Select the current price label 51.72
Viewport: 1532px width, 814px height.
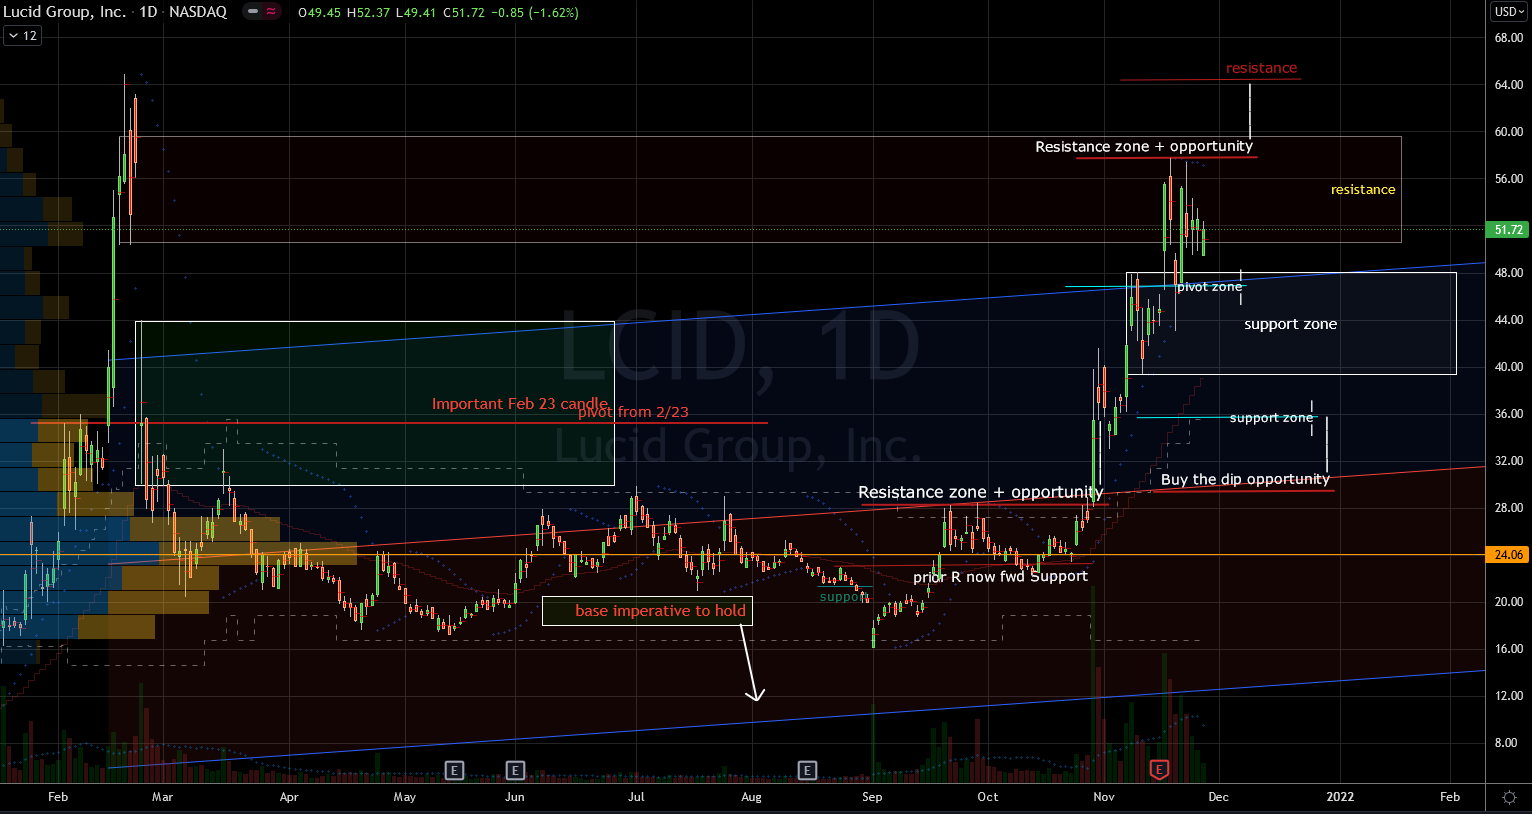[x=1509, y=230]
